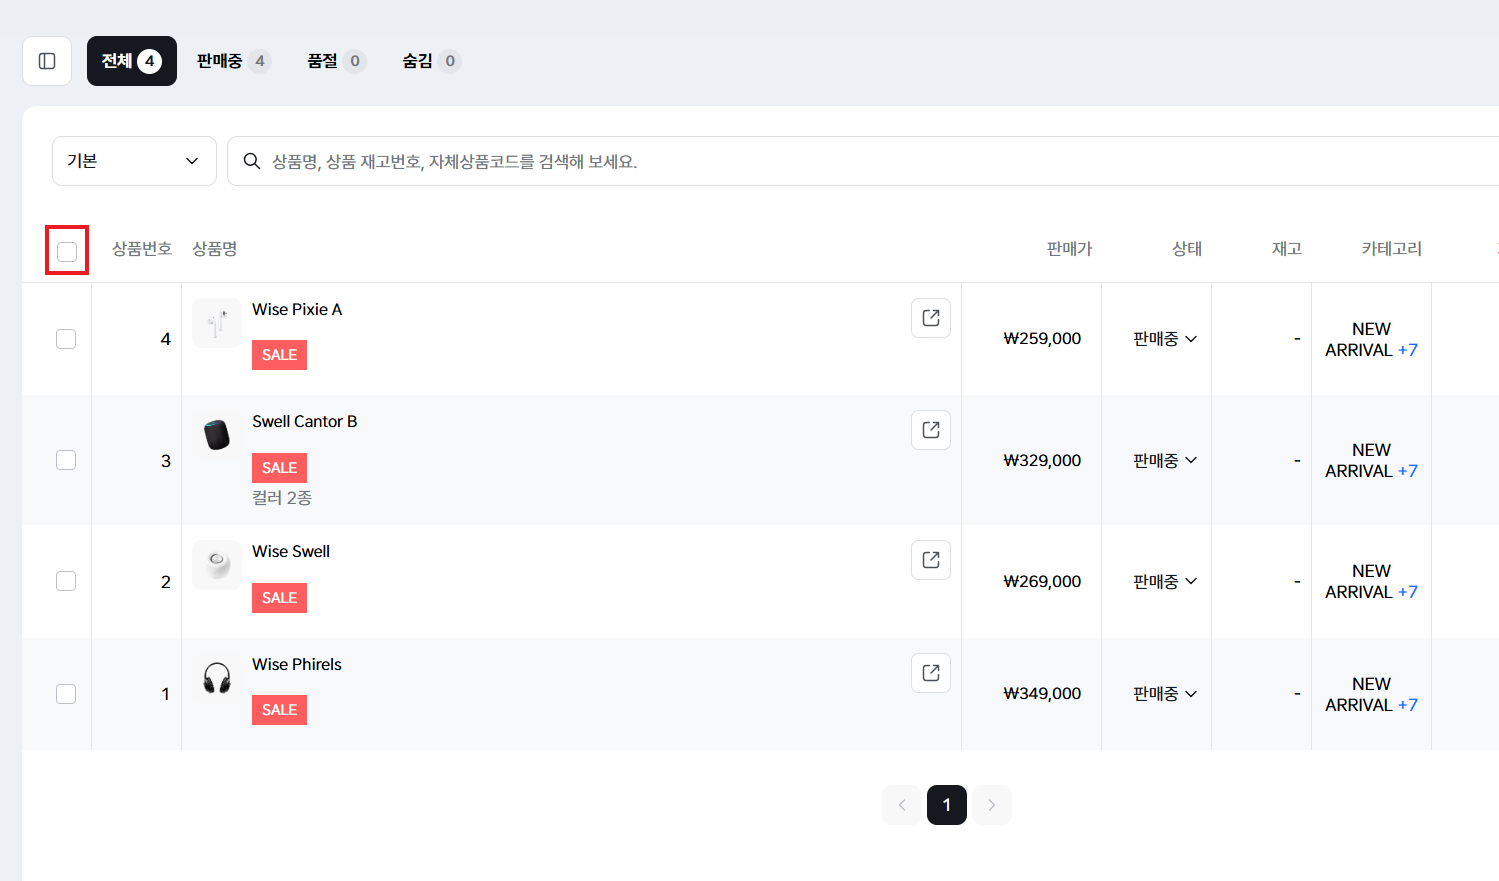Open Wise Pixie A in new window

[931, 318]
